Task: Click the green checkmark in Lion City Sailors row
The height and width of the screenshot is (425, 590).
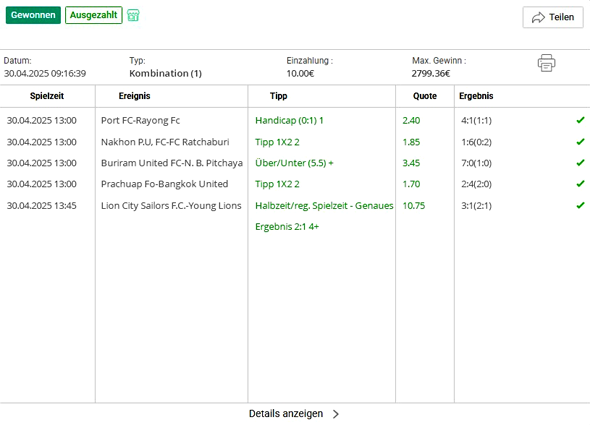Action: click(x=580, y=205)
